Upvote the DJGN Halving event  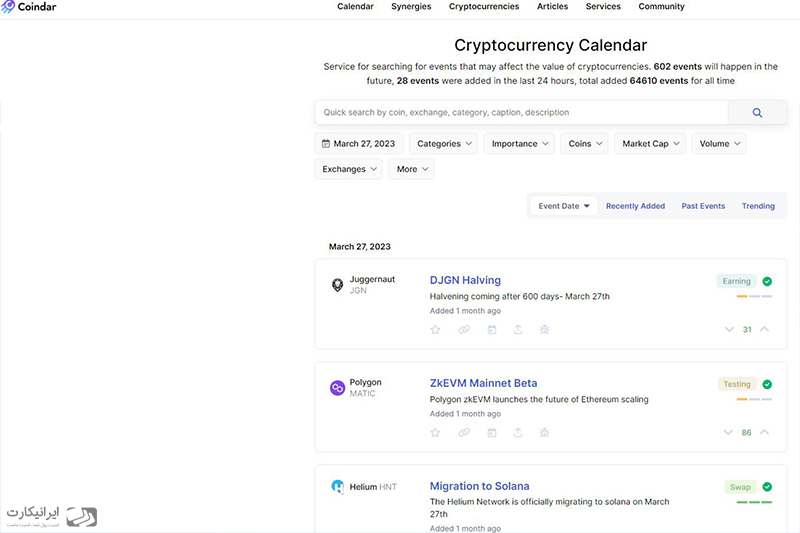(764, 329)
